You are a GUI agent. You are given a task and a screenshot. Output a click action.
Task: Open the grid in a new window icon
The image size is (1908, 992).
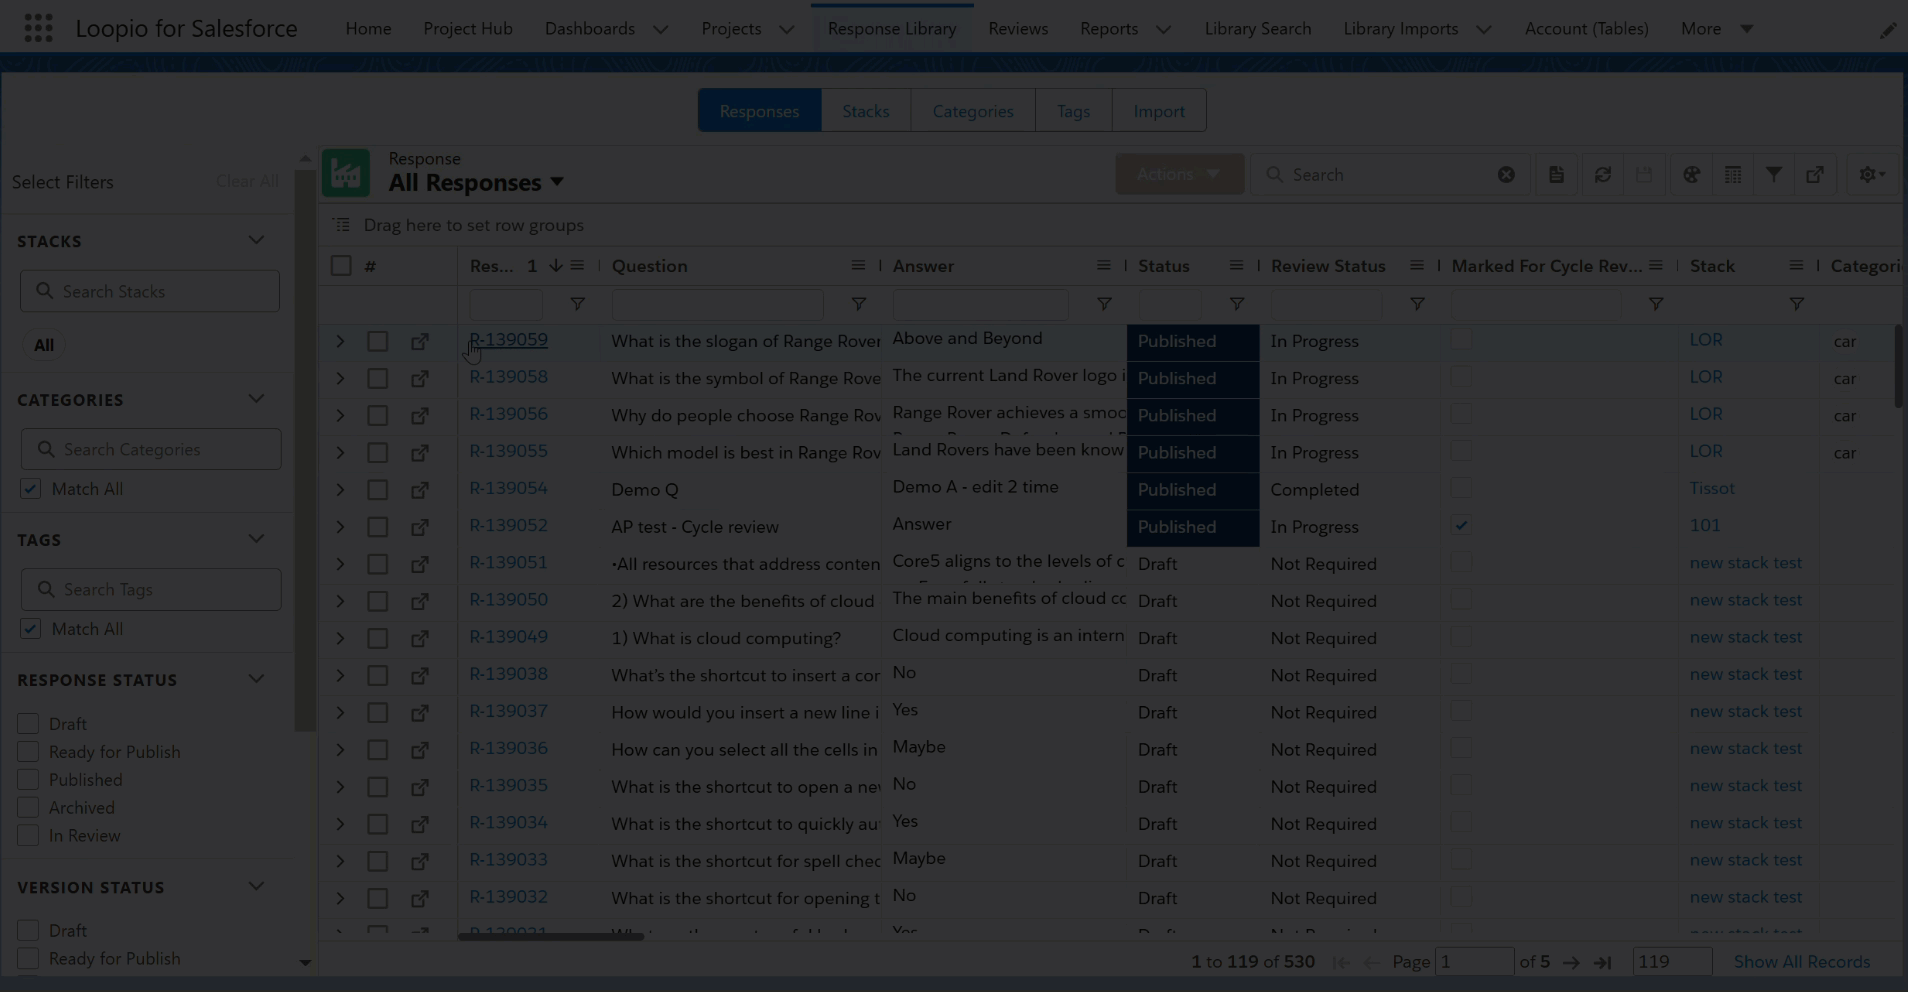click(x=1815, y=174)
